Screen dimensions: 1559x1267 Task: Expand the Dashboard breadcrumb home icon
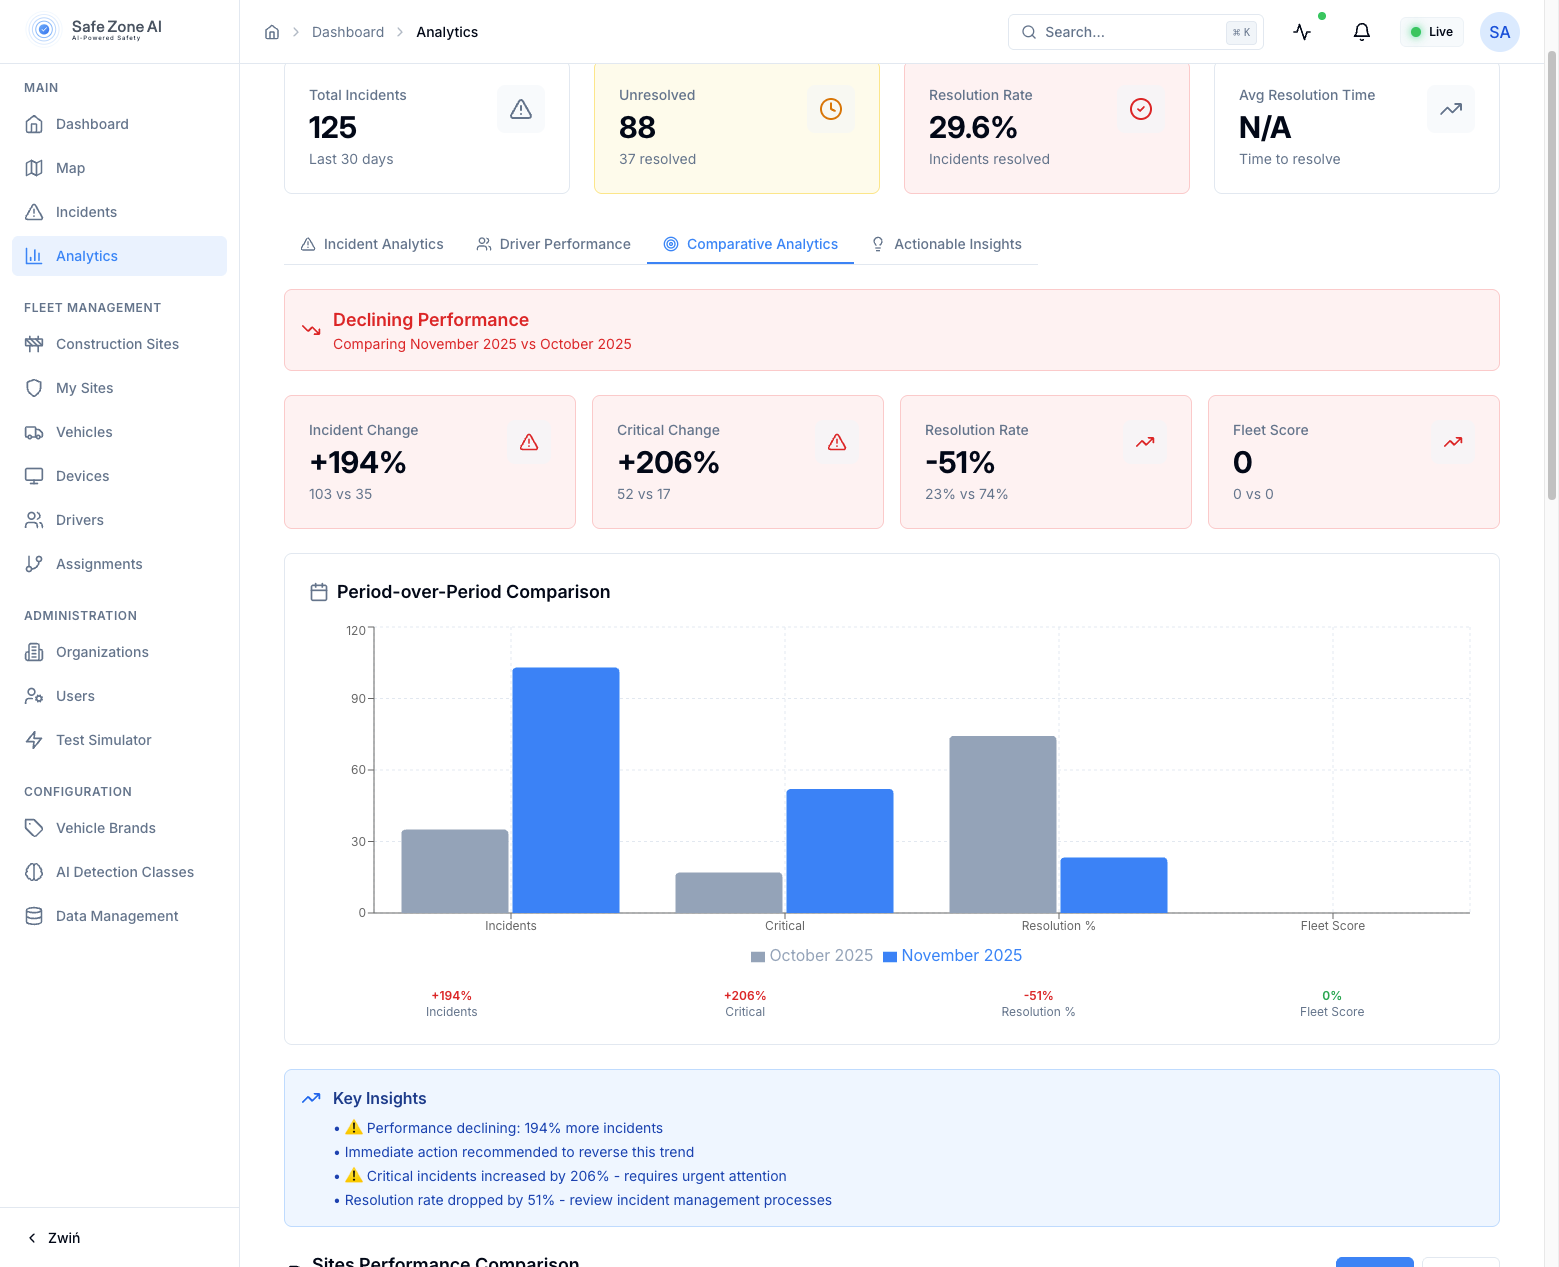click(x=271, y=31)
